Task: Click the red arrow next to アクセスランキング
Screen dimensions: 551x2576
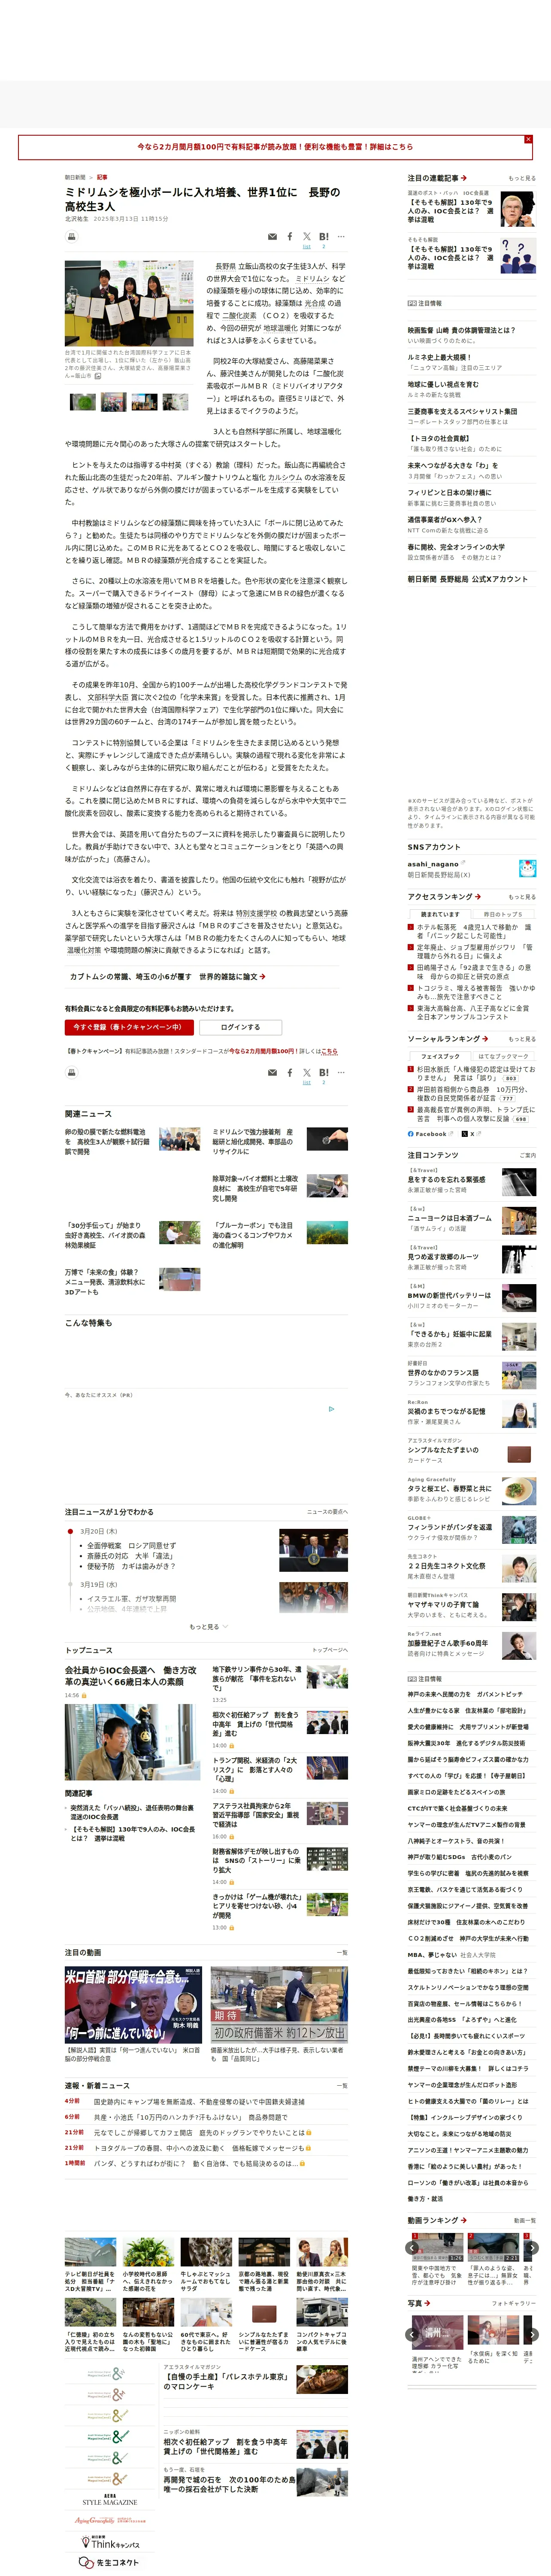Action: (478, 896)
